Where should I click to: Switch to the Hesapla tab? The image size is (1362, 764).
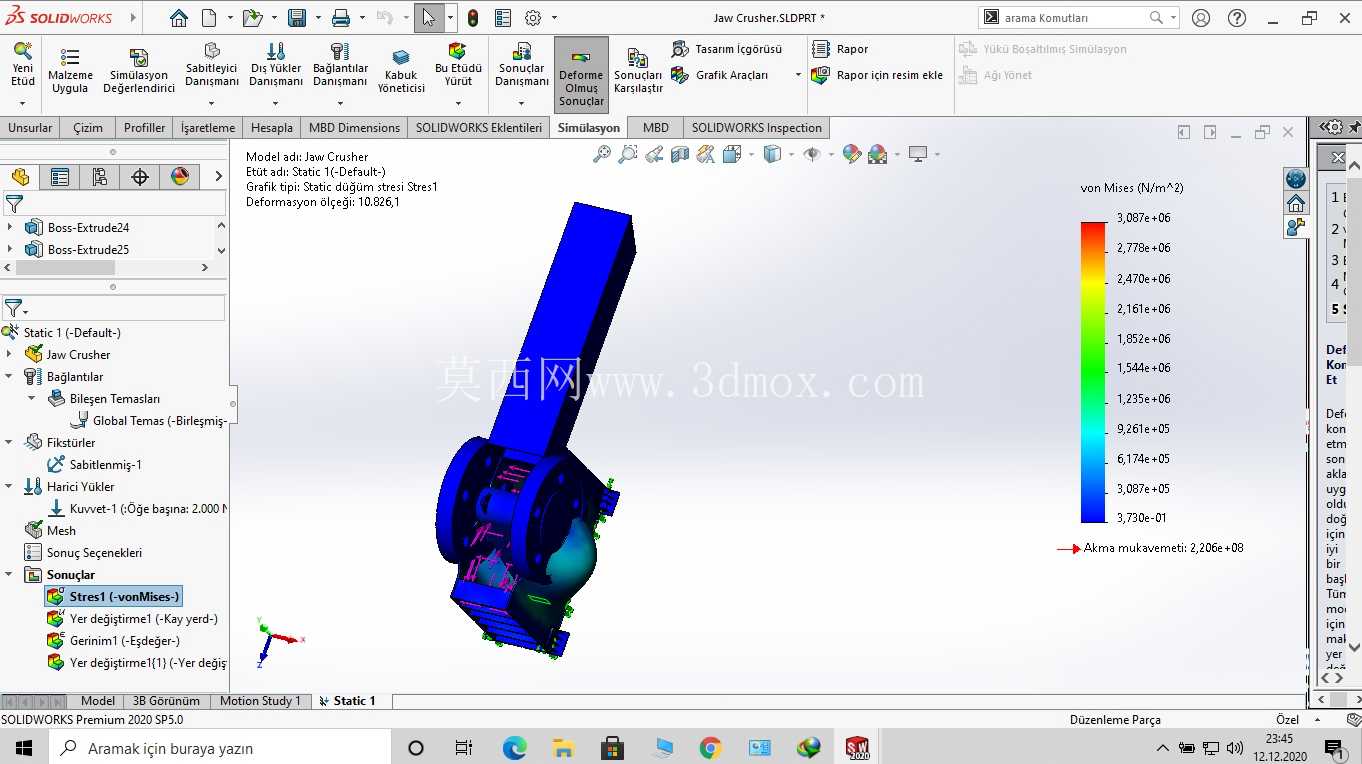(272, 127)
